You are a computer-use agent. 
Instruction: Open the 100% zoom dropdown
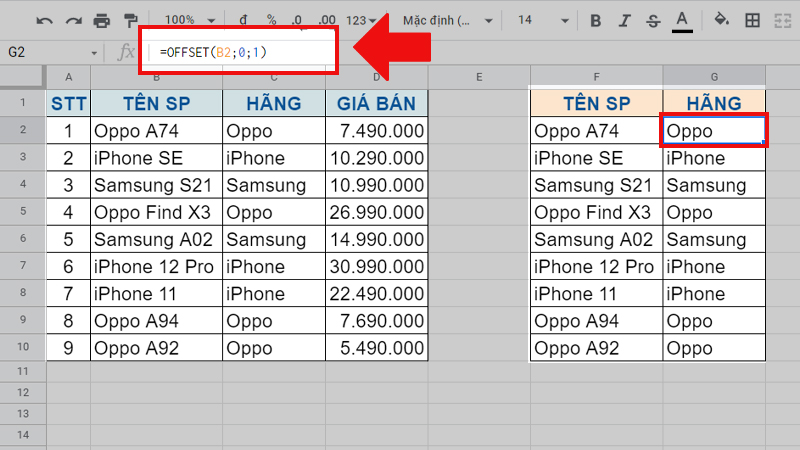coord(189,20)
